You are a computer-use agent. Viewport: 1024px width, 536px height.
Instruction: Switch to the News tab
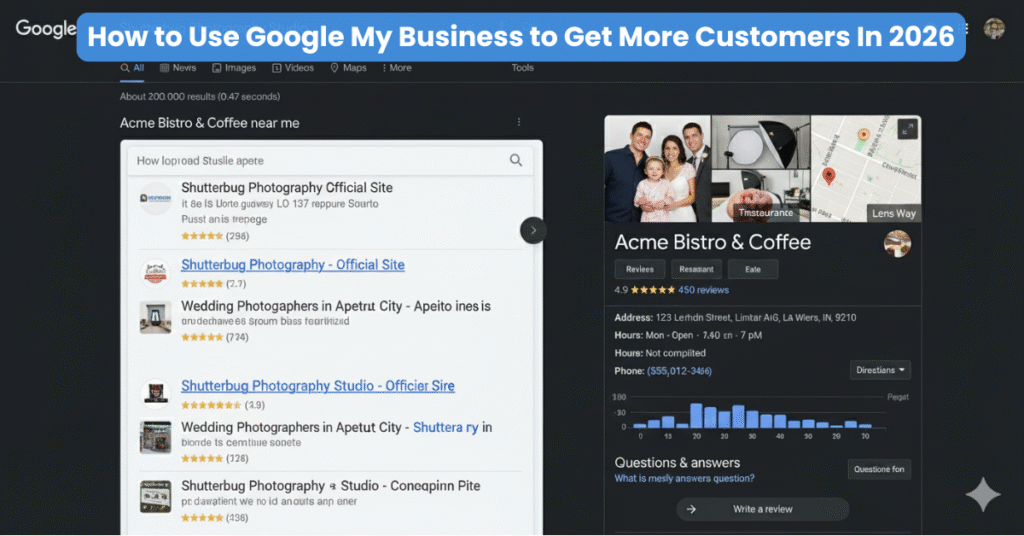[x=178, y=68]
